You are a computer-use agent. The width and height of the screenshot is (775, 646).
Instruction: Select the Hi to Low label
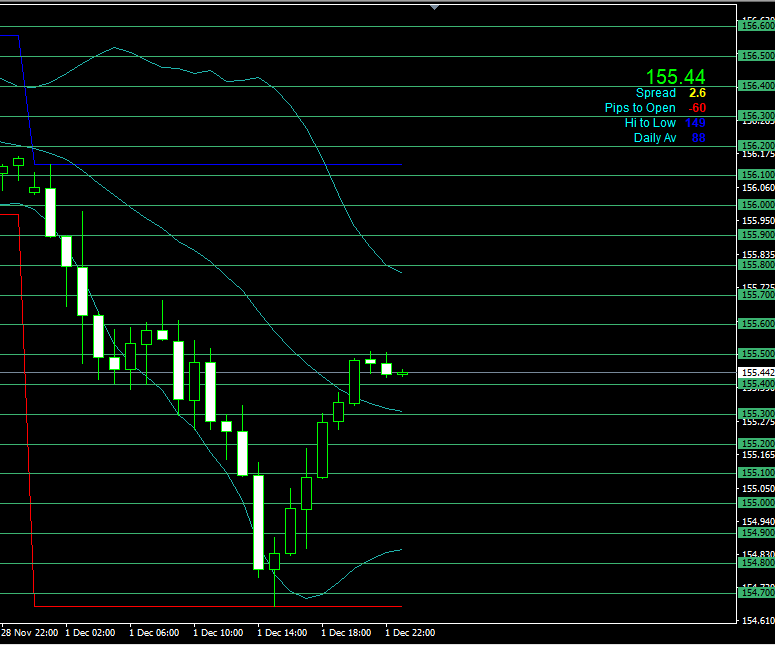[650, 123]
